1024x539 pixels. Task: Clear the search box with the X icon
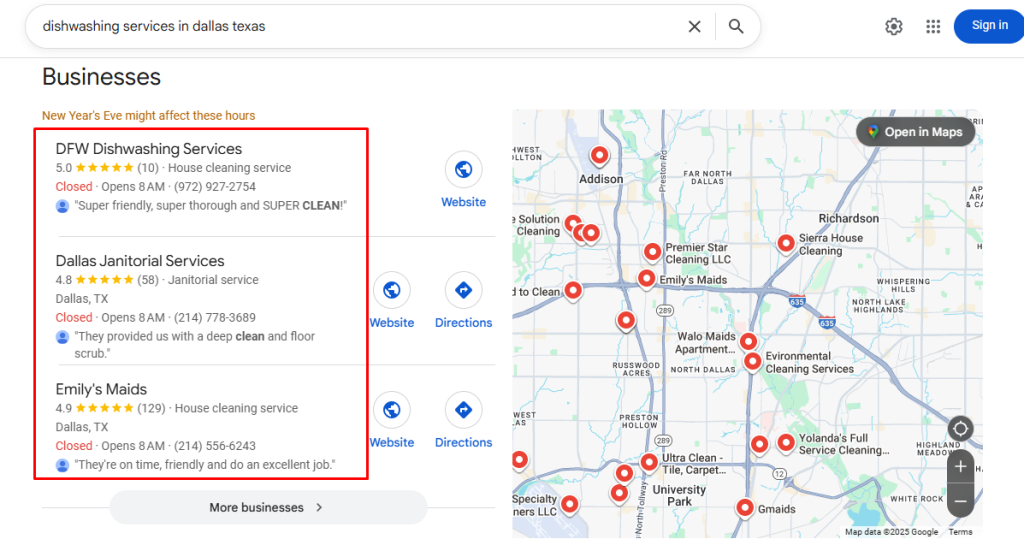coord(694,26)
